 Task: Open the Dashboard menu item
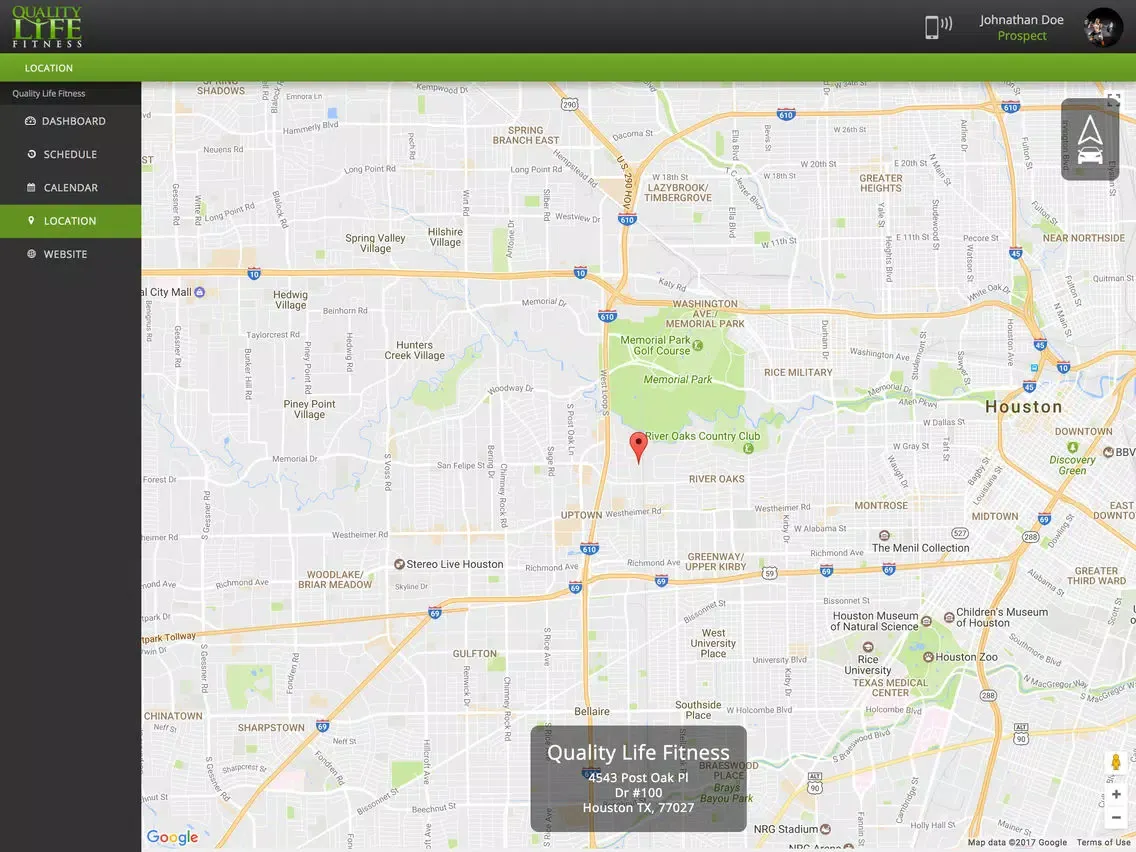(x=70, y=121)
